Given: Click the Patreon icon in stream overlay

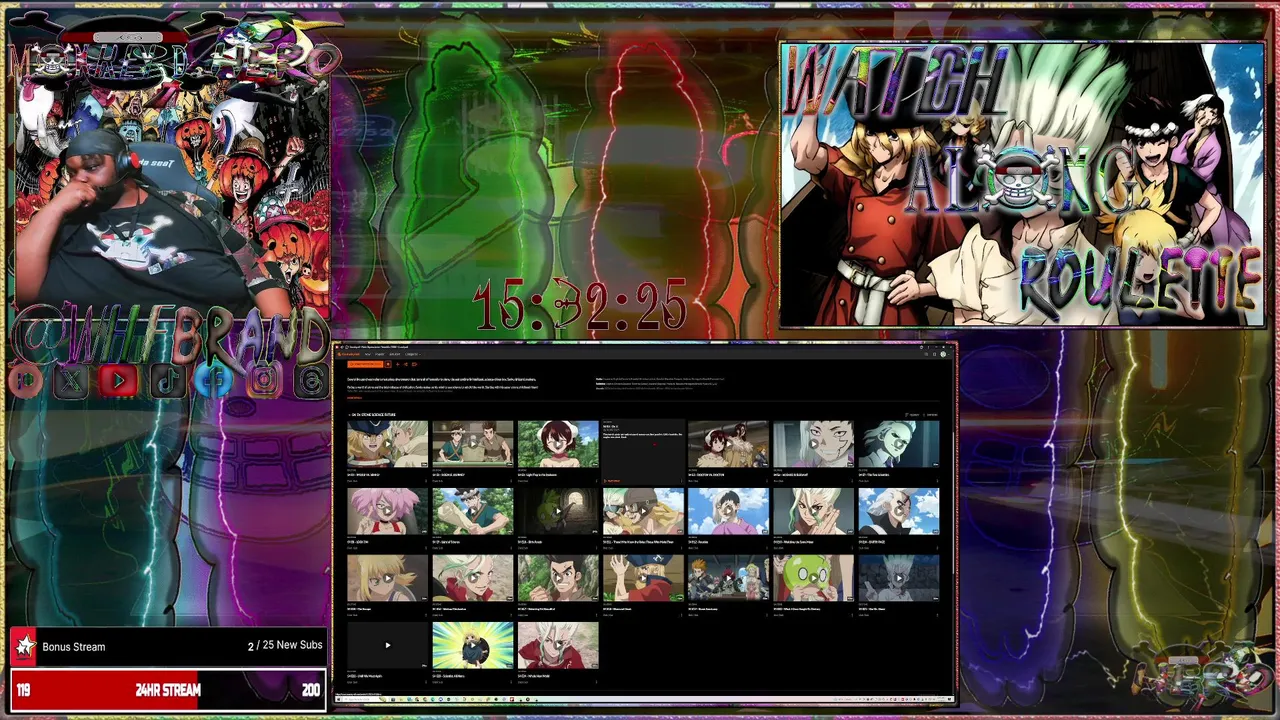Looking at the screenshot, I should click(x=24, y=381).
